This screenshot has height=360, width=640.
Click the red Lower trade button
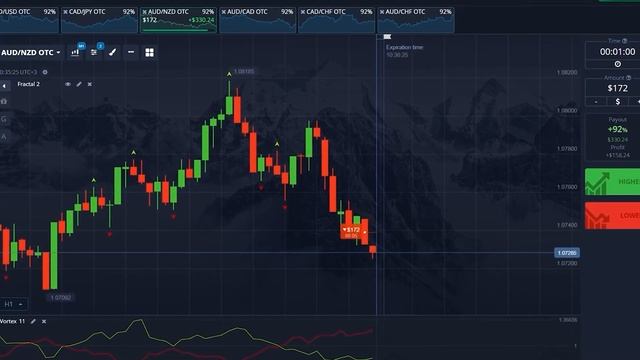click(613, 216)
